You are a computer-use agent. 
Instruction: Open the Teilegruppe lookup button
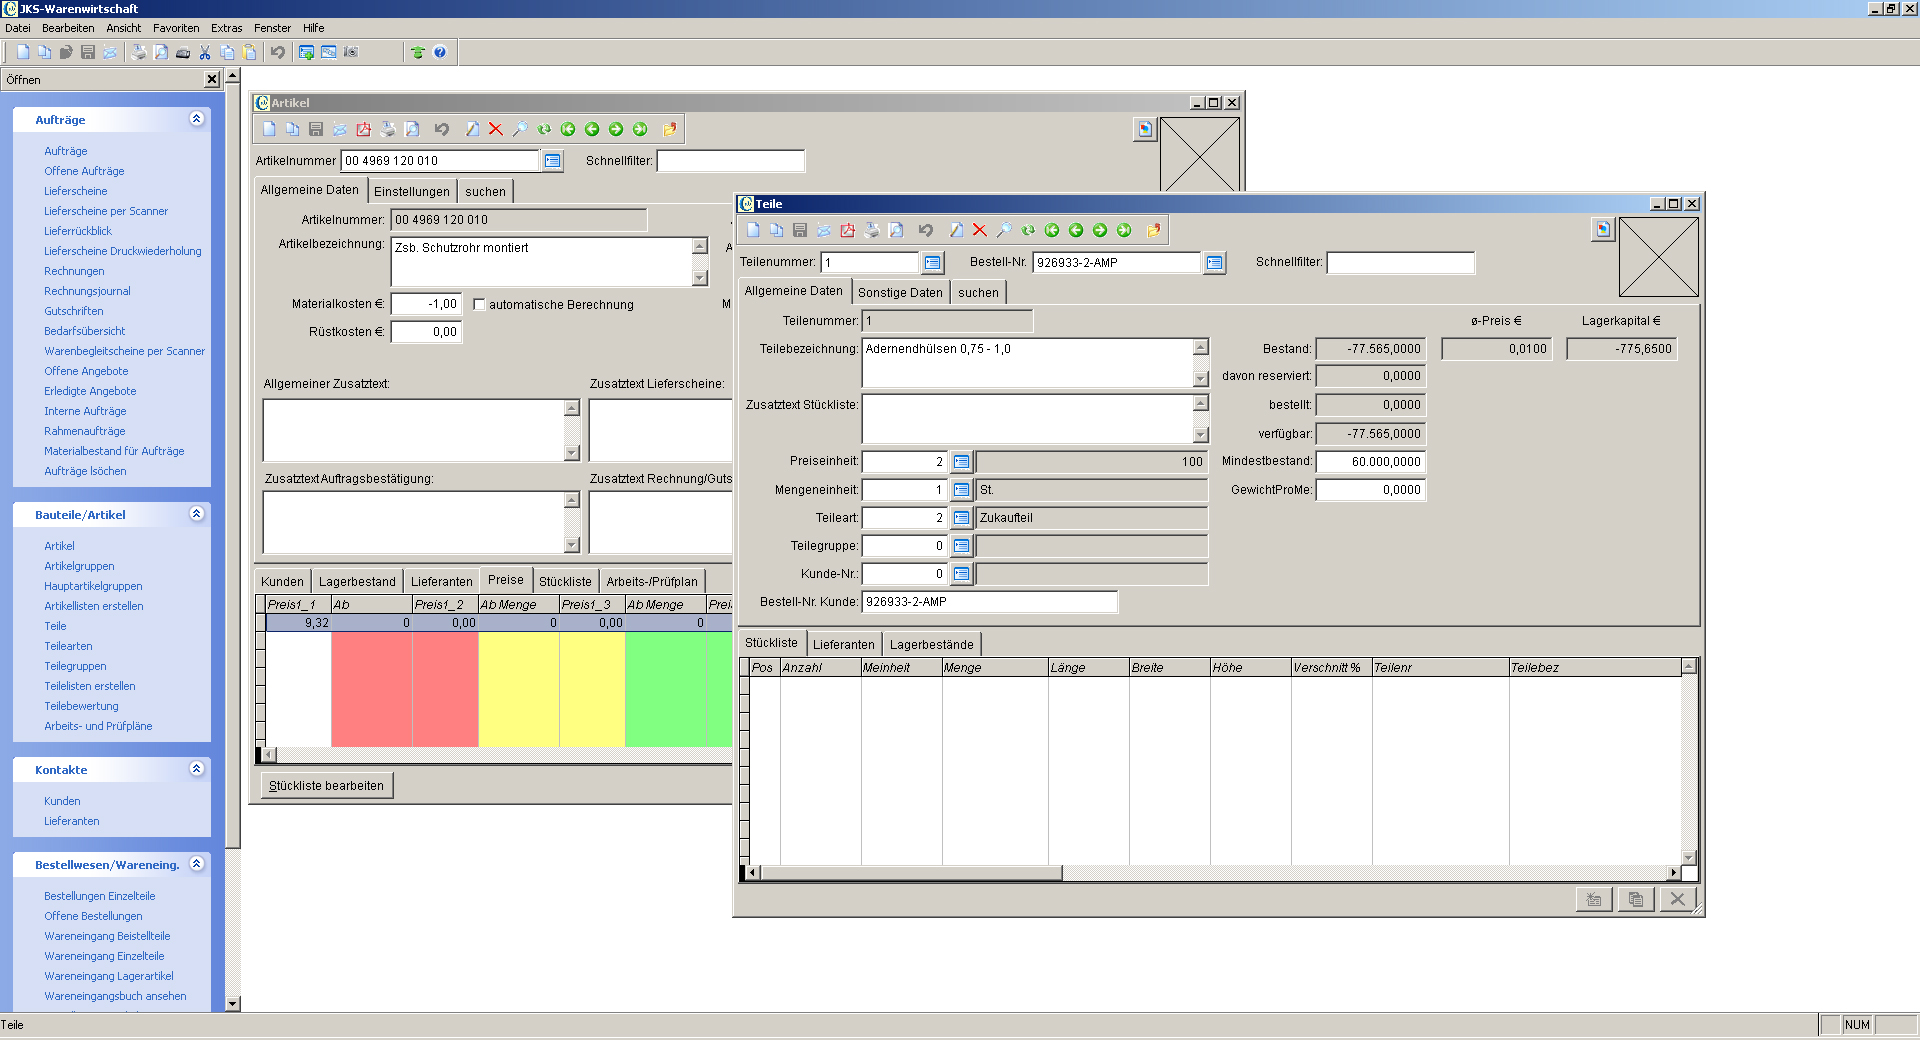[x=961, y=546]
